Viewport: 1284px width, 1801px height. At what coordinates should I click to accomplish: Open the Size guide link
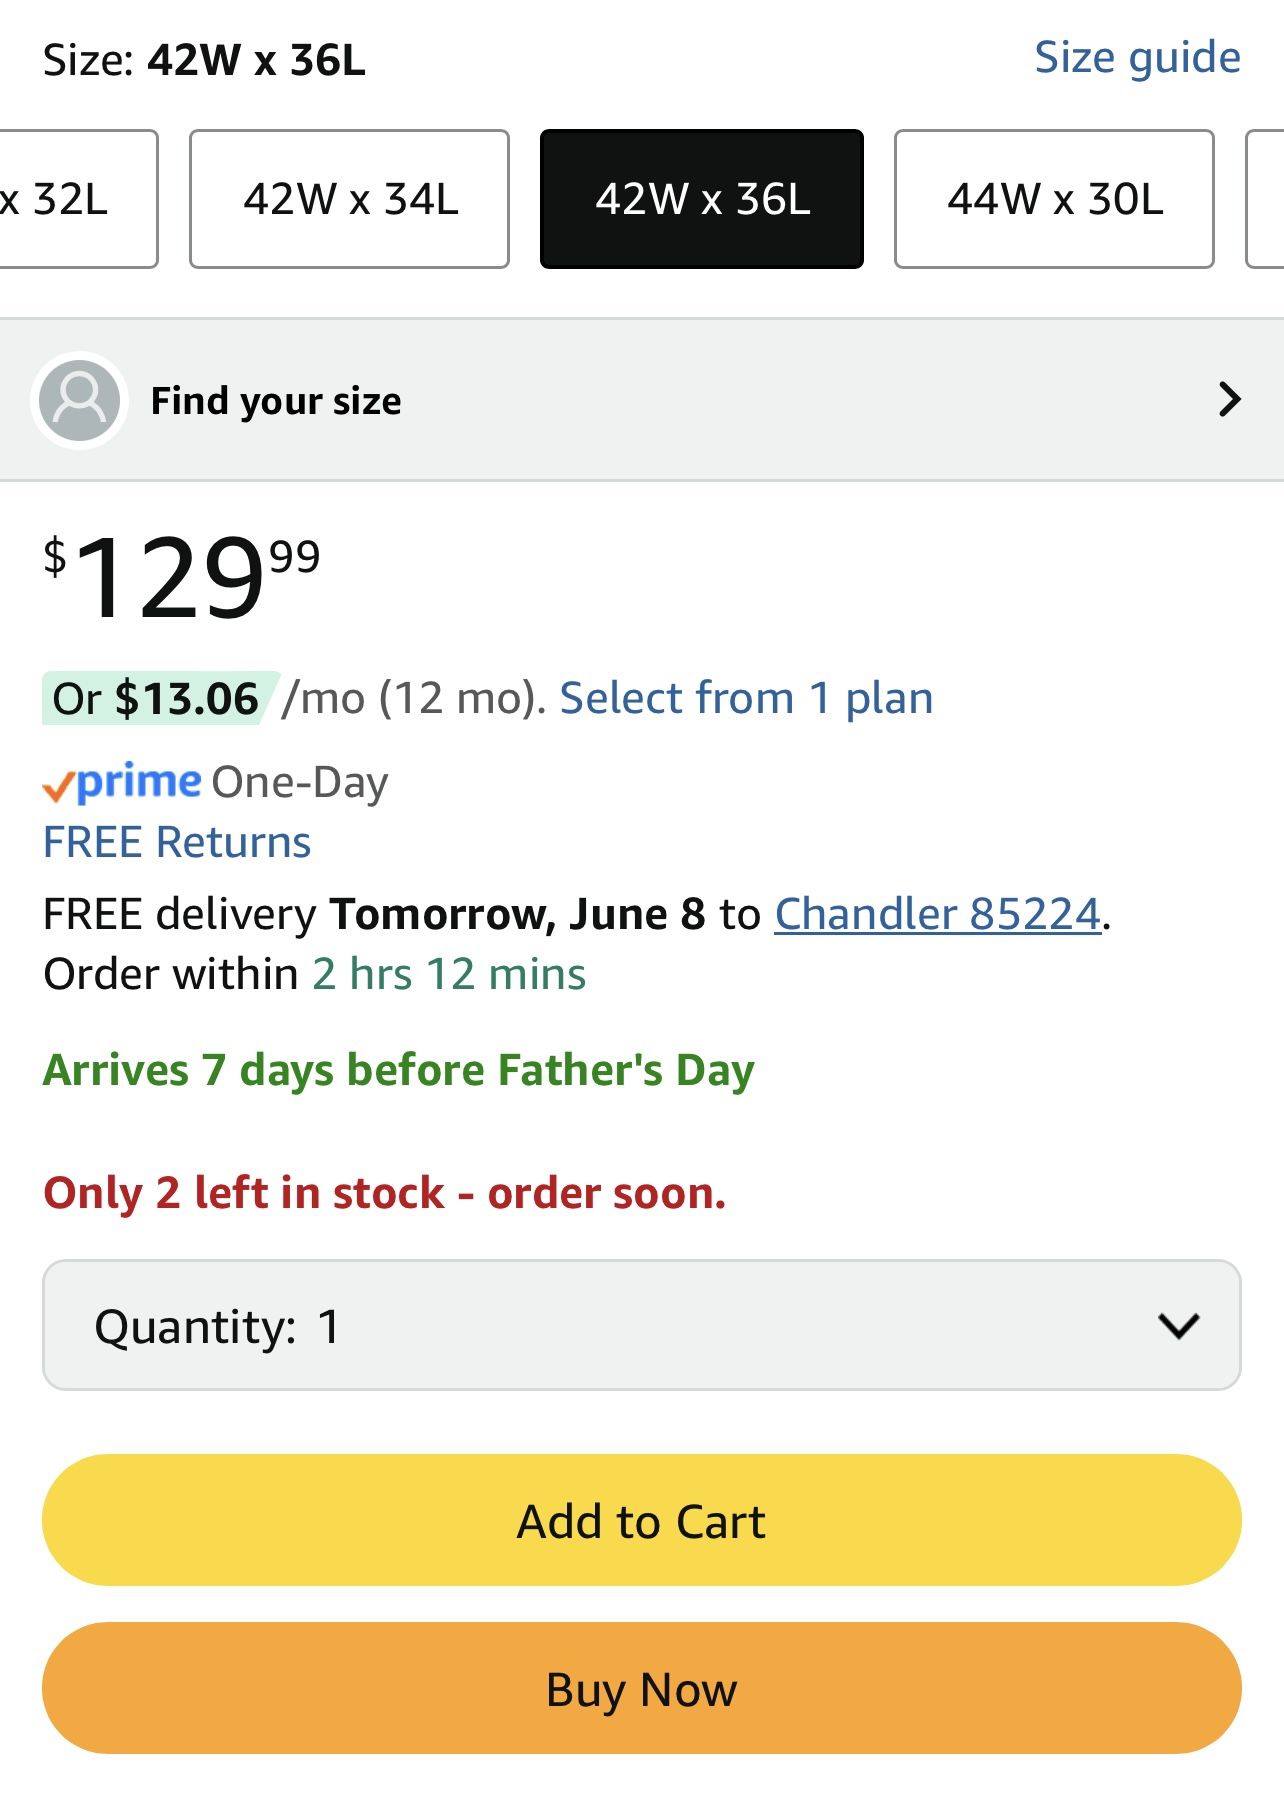(x=1137, y=57)
